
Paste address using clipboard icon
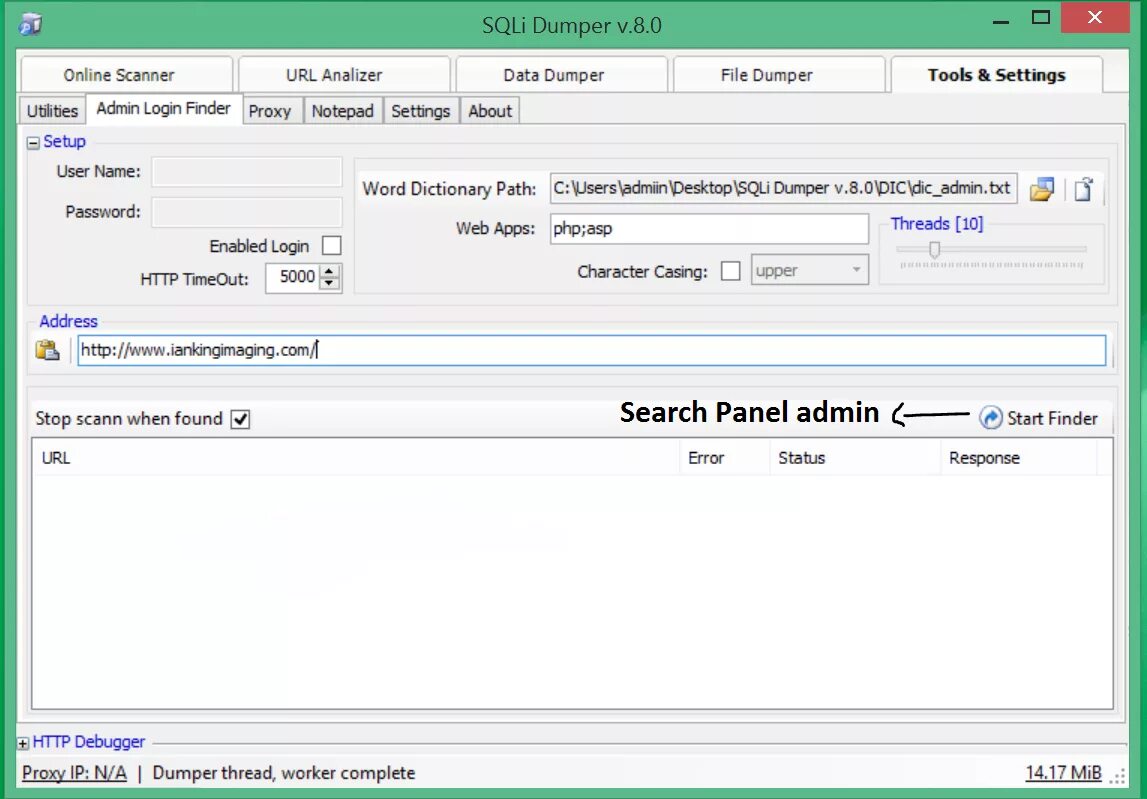click(48, 350)
